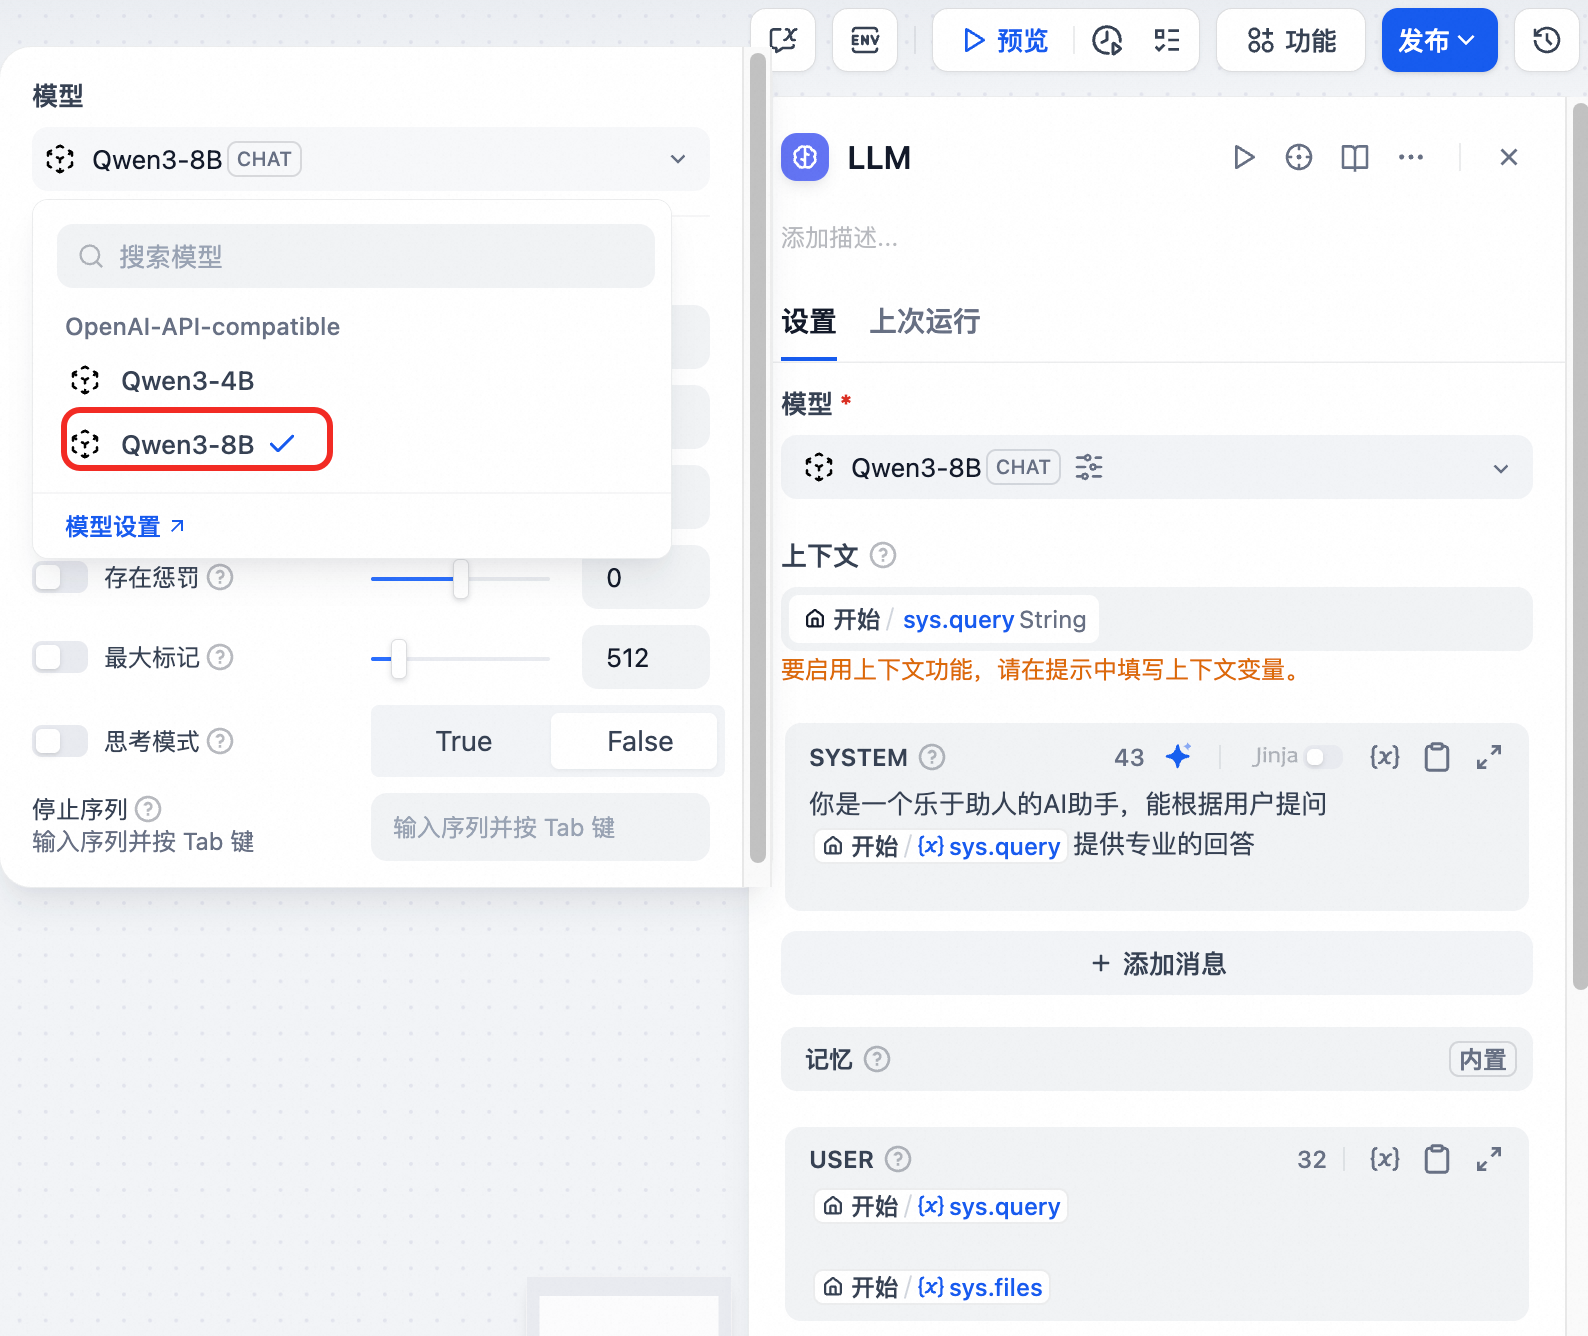Click the sys.query variable in SYSTEM prompt
The height and width of the screenshot is (1336, 1588).
pyautogui.click(x=941, y=846)
